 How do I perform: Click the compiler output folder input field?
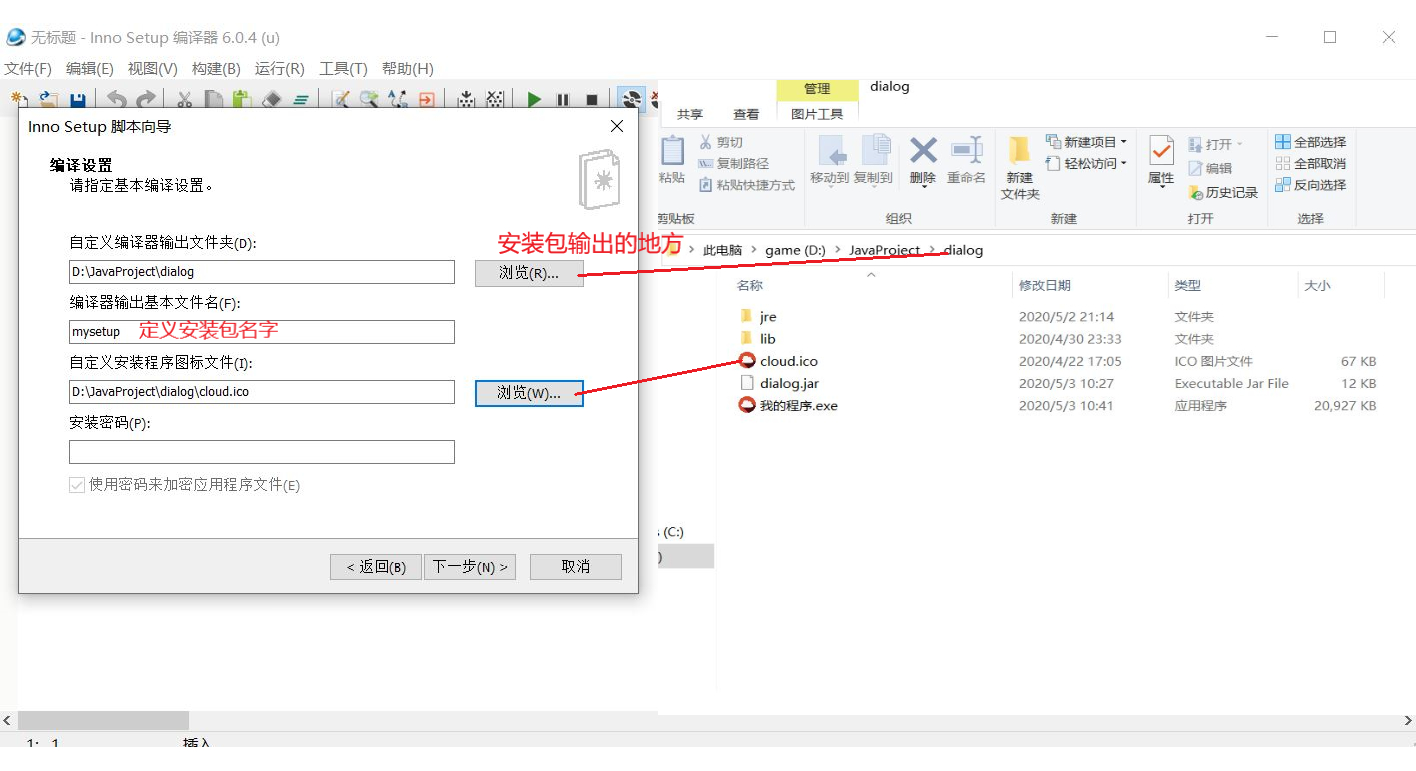click(x=262, y=272)
